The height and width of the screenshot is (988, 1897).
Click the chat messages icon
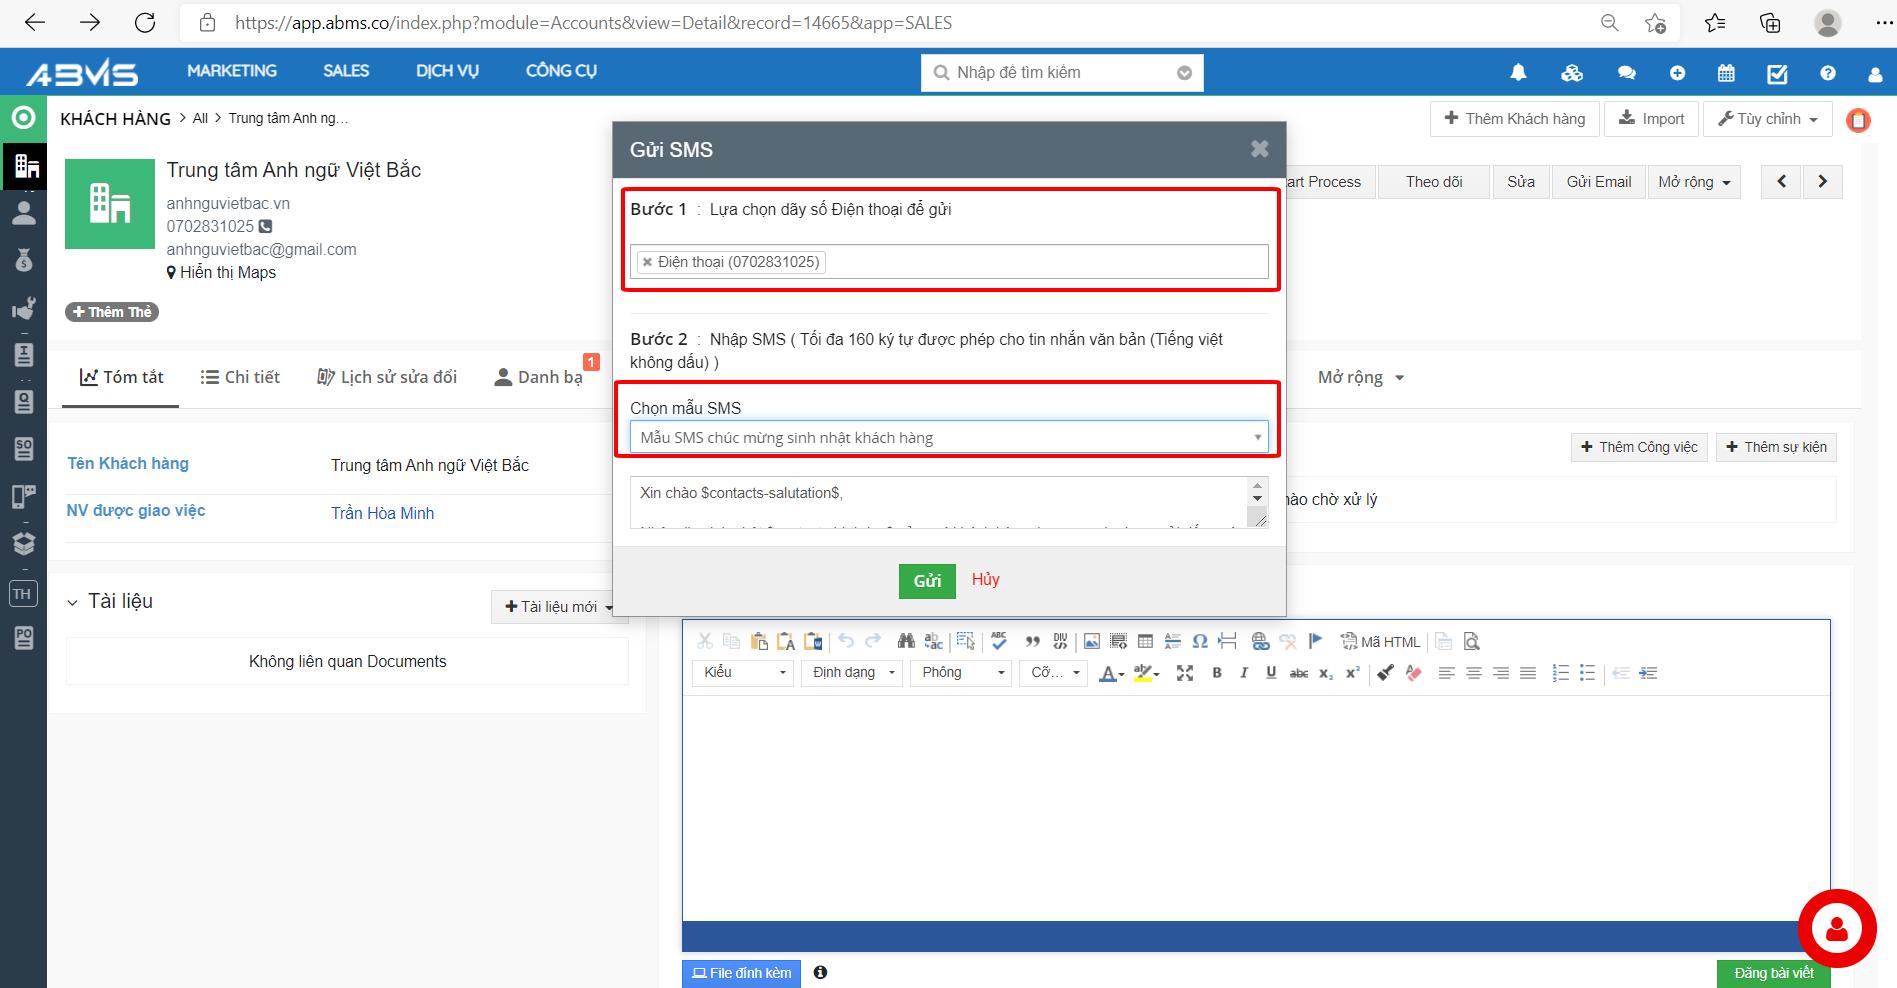coord(1626,73)
